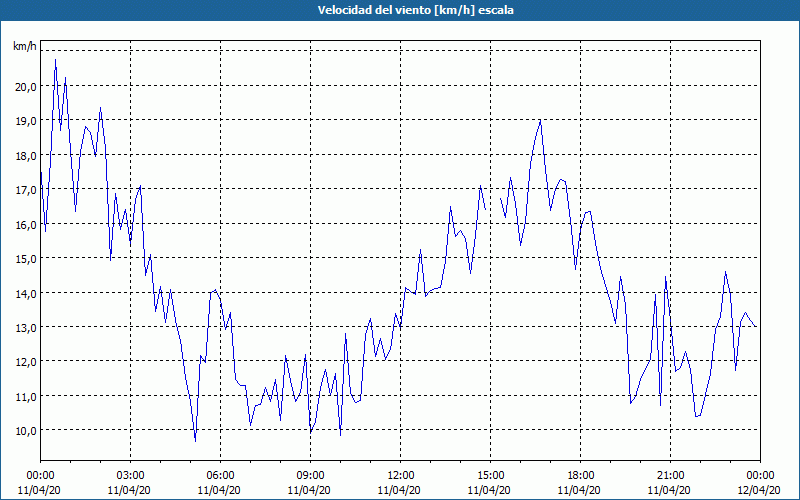This screenshot has height=500, width=800.
Task: Click the 12/04/20 date label
Action: point(759,490)
